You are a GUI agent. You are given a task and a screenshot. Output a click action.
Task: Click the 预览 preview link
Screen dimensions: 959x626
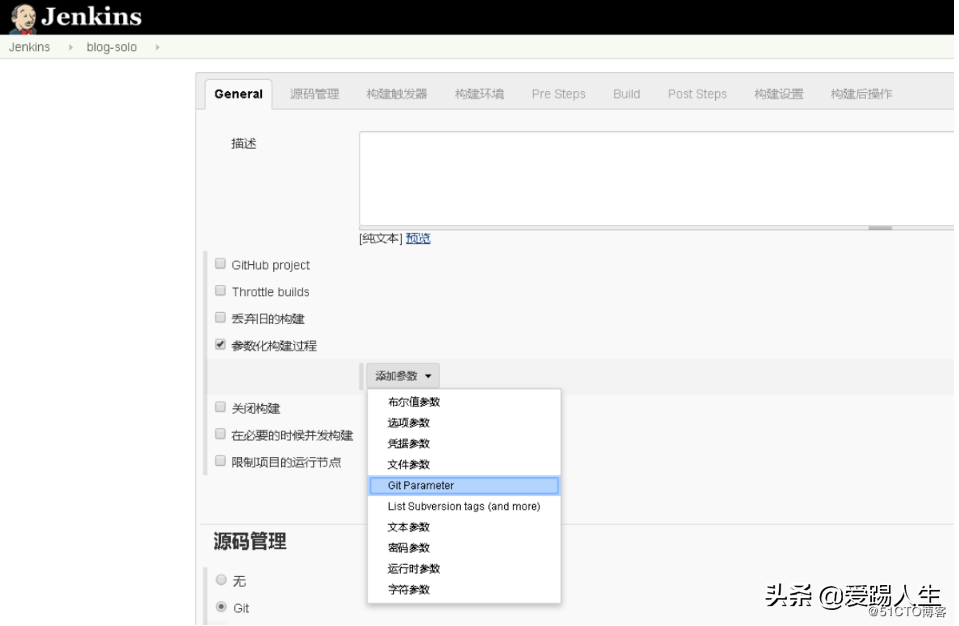(418, 238)
